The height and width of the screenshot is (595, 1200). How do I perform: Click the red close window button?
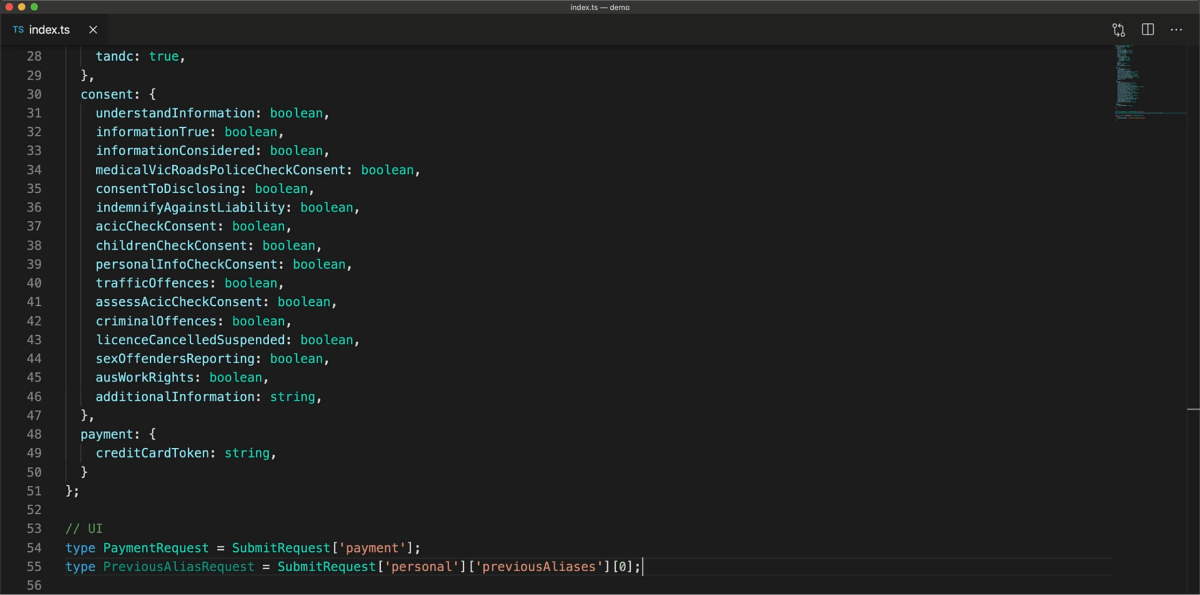pos(7,7)
